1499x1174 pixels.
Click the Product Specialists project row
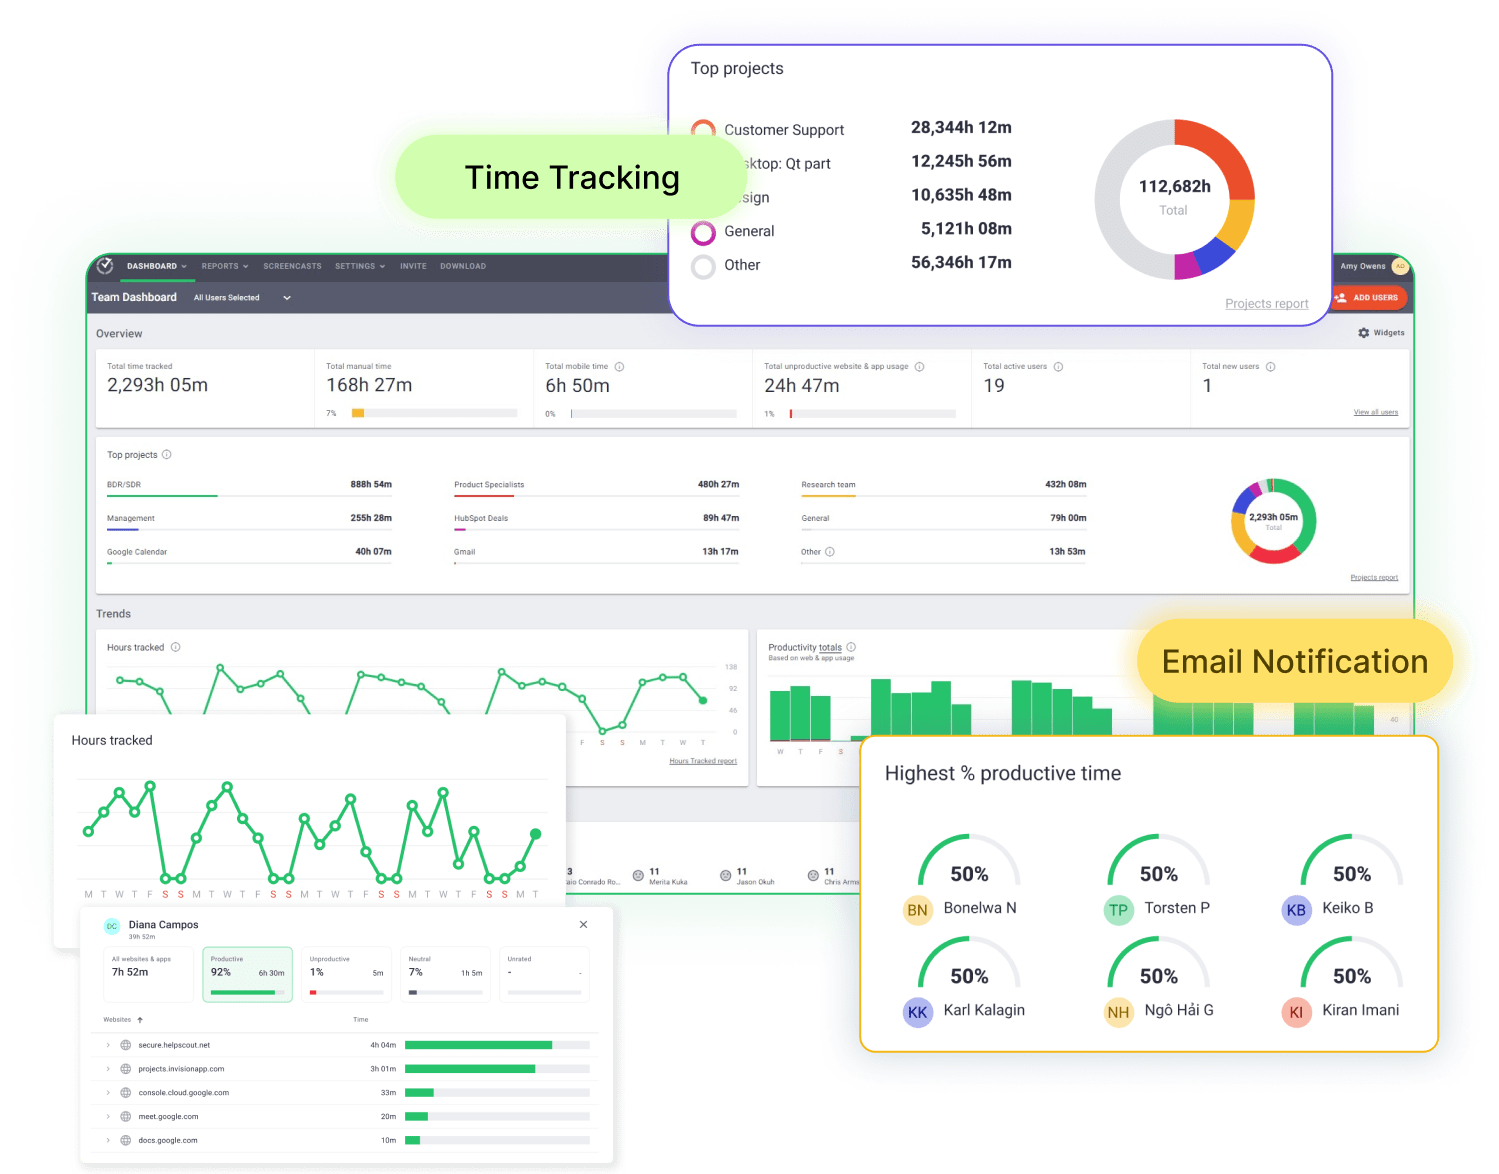596,488
